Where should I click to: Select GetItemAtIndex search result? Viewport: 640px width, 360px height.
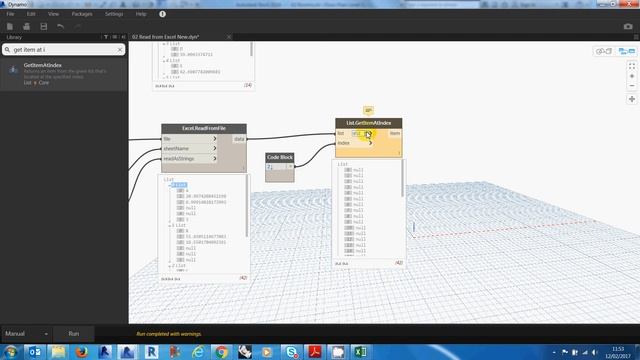[x=64, y=74]
